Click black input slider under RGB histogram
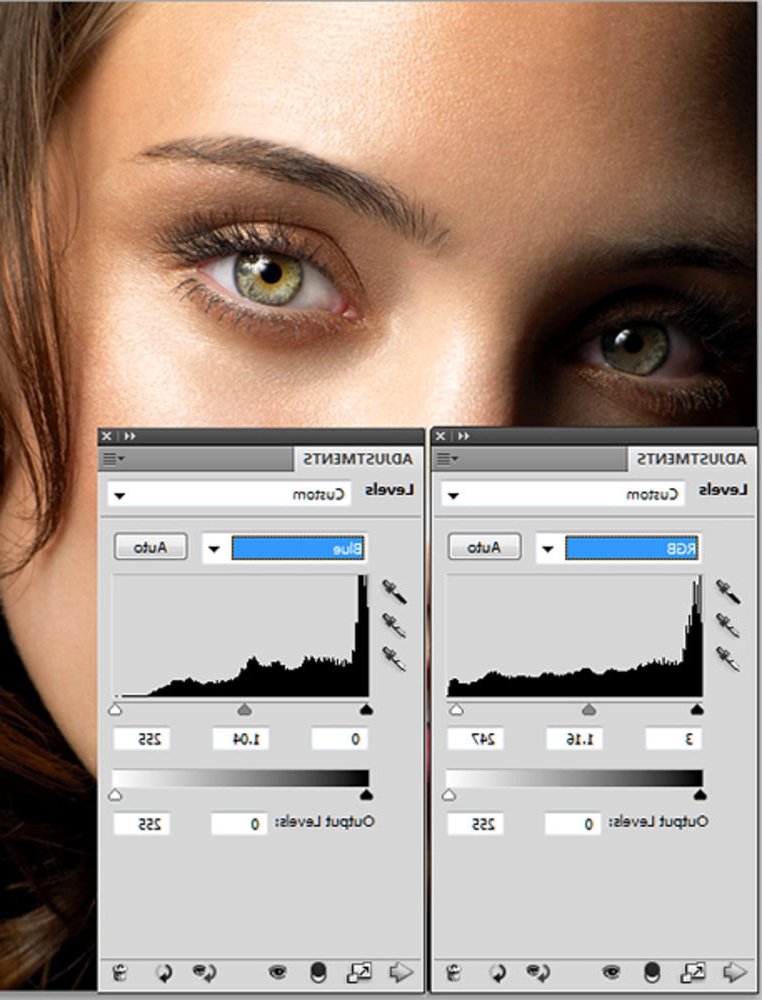Image resolution: width=762 pixels, height=1000 pixels. click(x=697, y=709)
